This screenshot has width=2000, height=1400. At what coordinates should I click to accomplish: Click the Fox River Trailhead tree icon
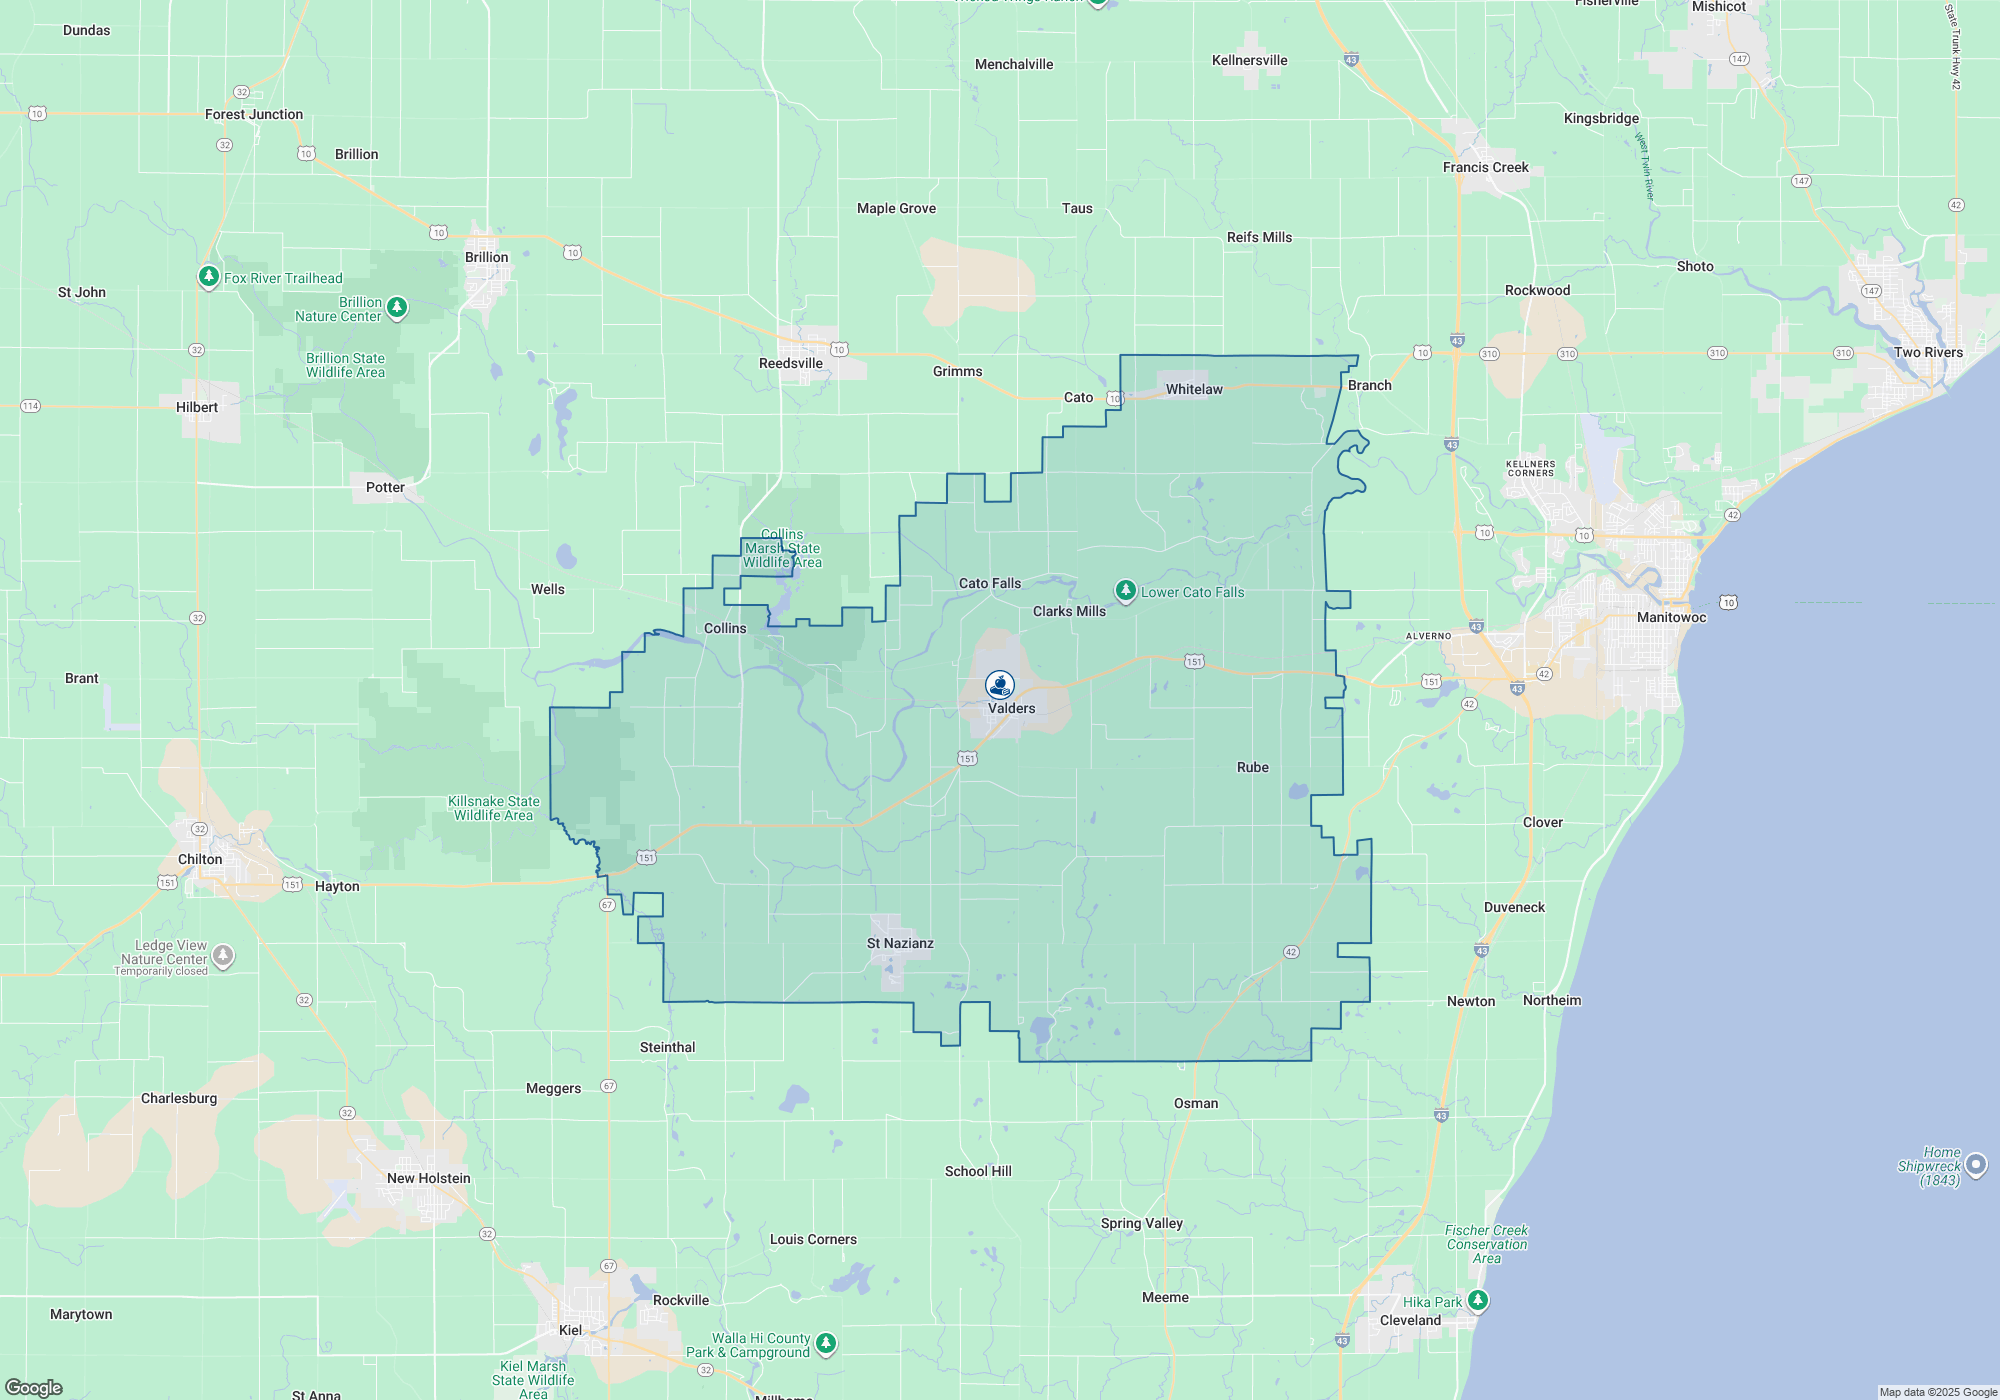(x=209, y=278)
